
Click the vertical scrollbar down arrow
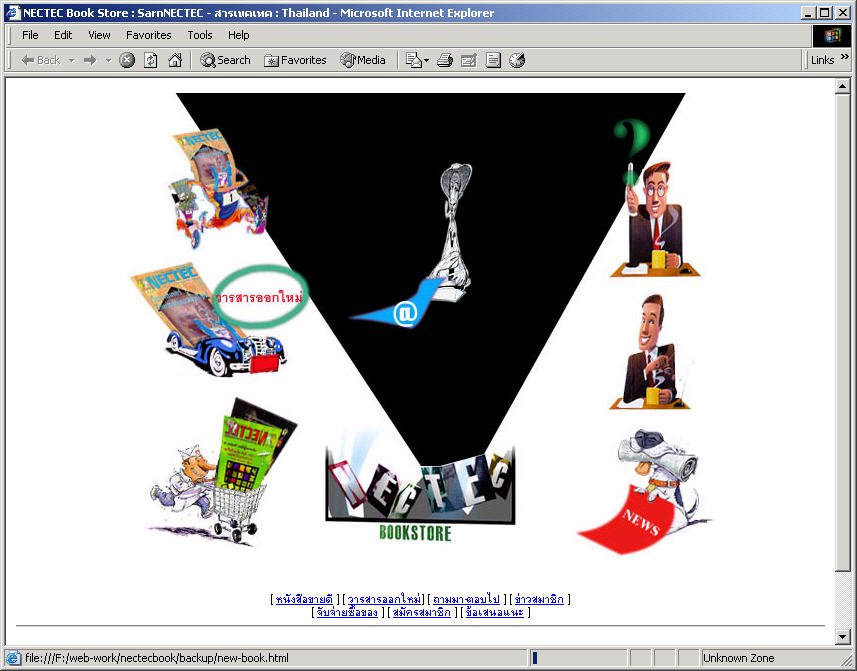(842, 637)
